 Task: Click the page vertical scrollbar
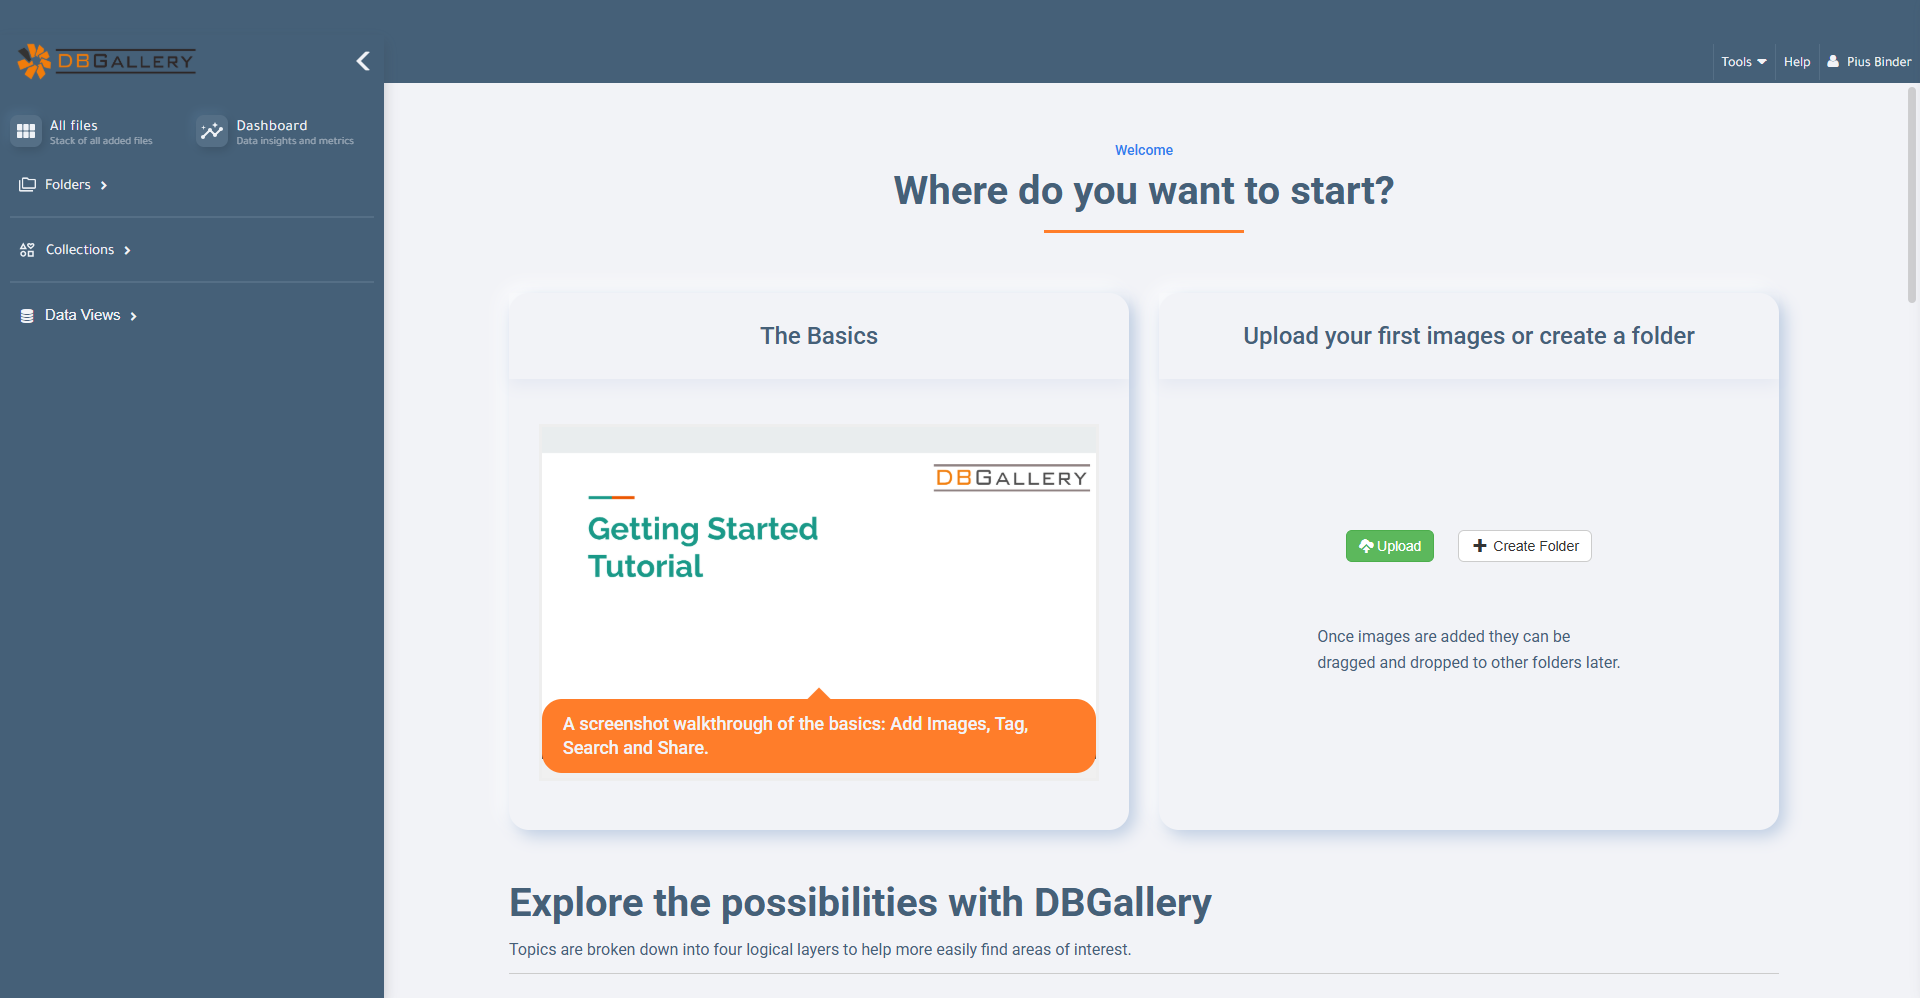1911,195
